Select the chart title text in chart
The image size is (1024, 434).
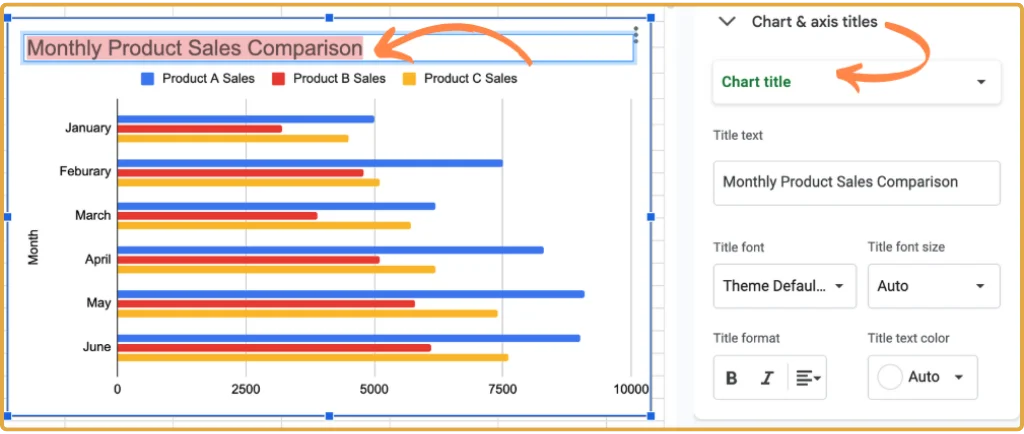pos(195,47)
